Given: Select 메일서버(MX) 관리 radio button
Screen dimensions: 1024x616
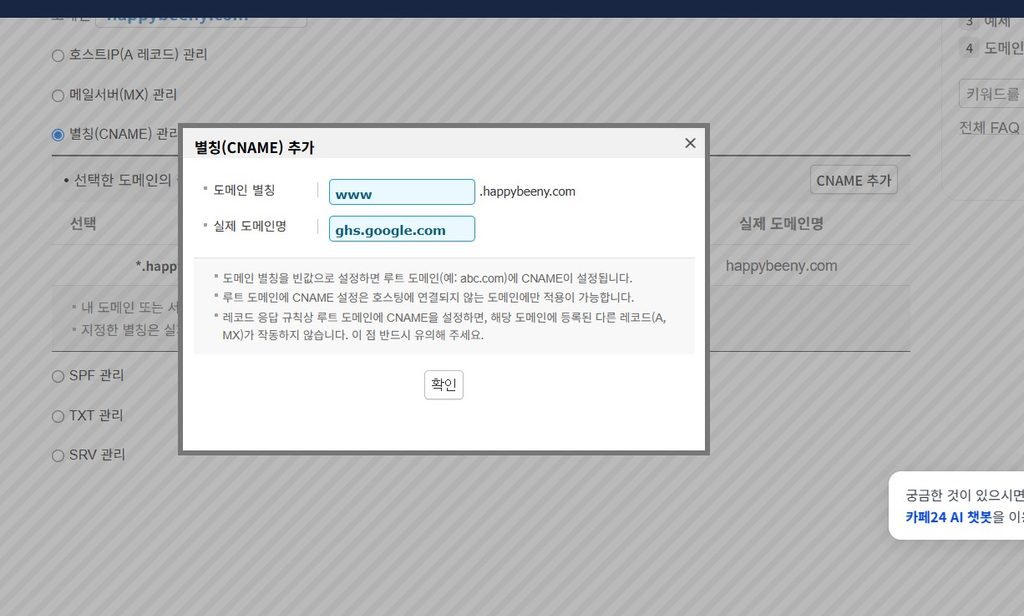Looking at the screenshot, I should tap(57, 96).
